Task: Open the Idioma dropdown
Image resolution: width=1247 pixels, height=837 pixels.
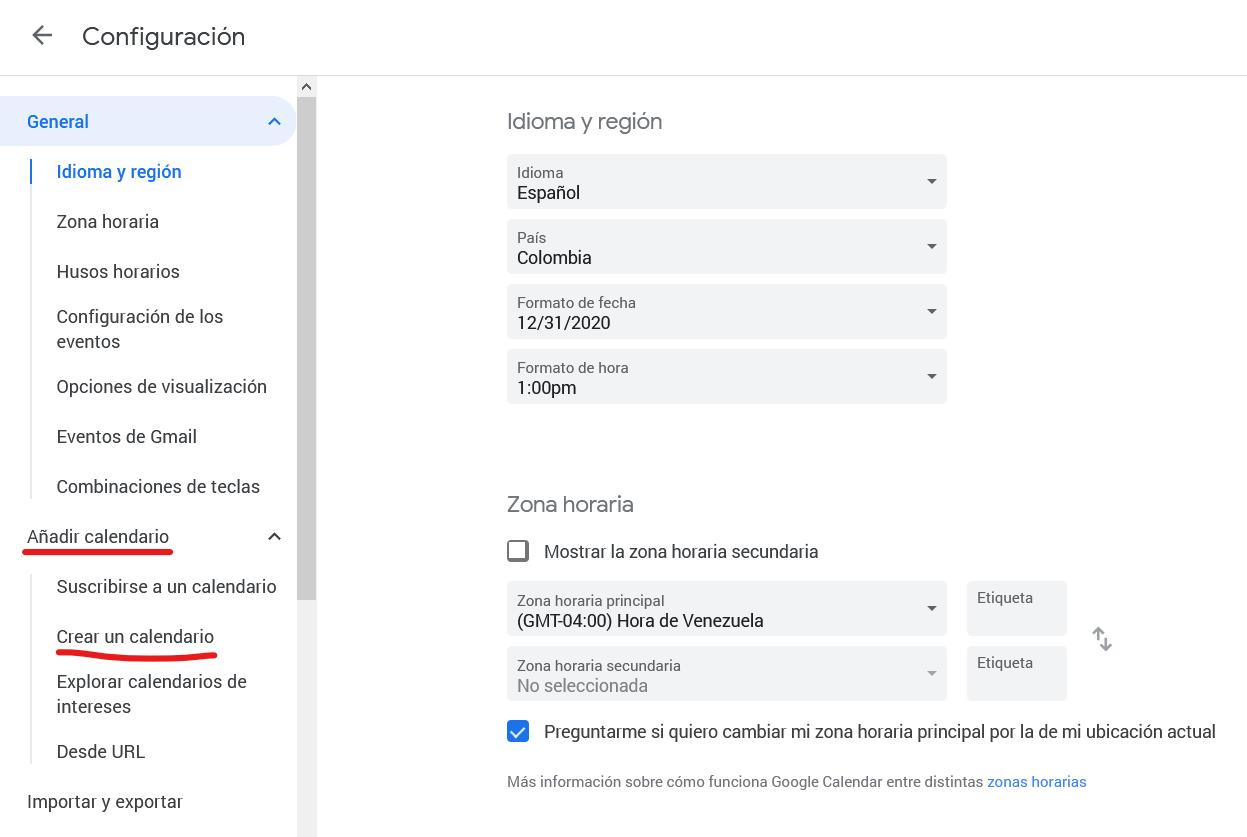Action: coord(726,182)
